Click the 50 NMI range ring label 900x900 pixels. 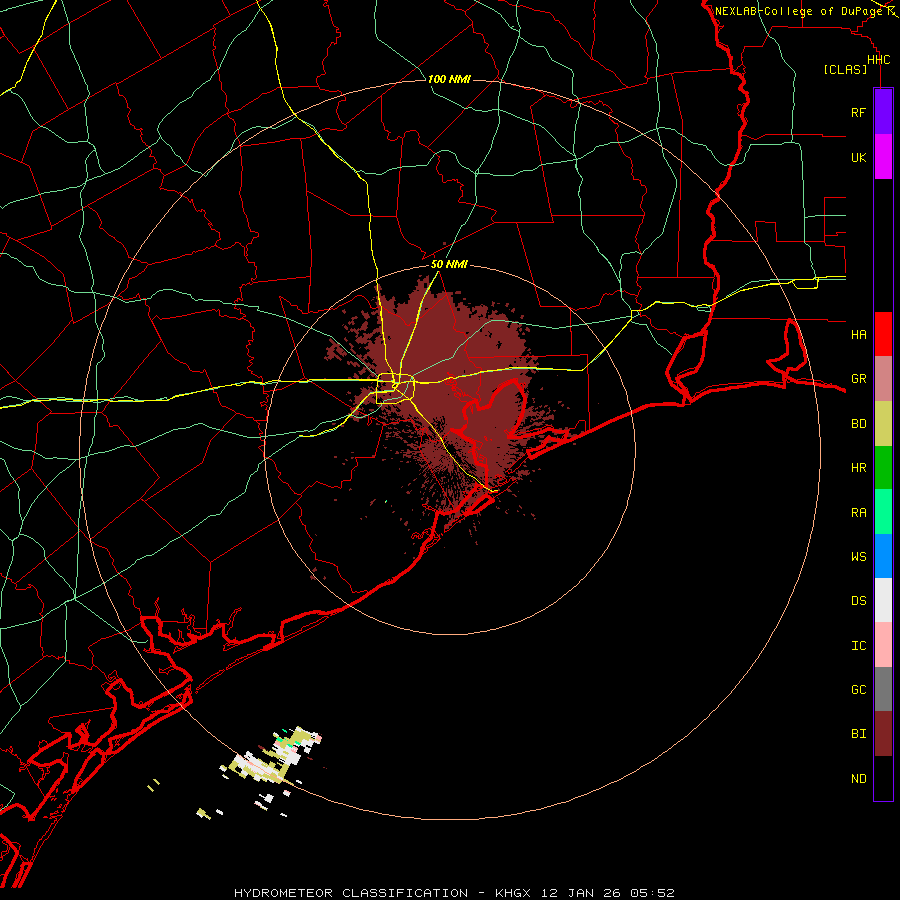point(449,265)
